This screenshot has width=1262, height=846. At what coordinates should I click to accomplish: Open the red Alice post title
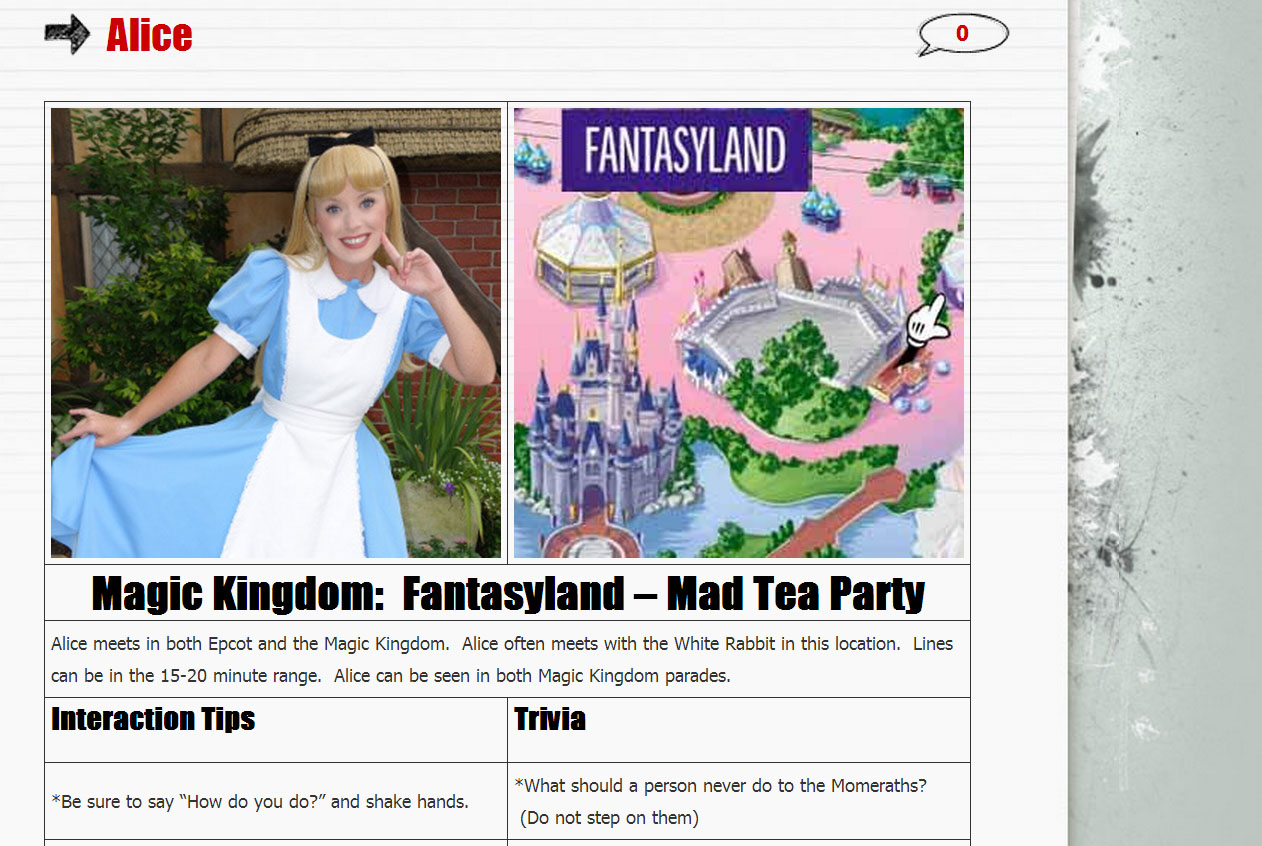tap(149, 35)
